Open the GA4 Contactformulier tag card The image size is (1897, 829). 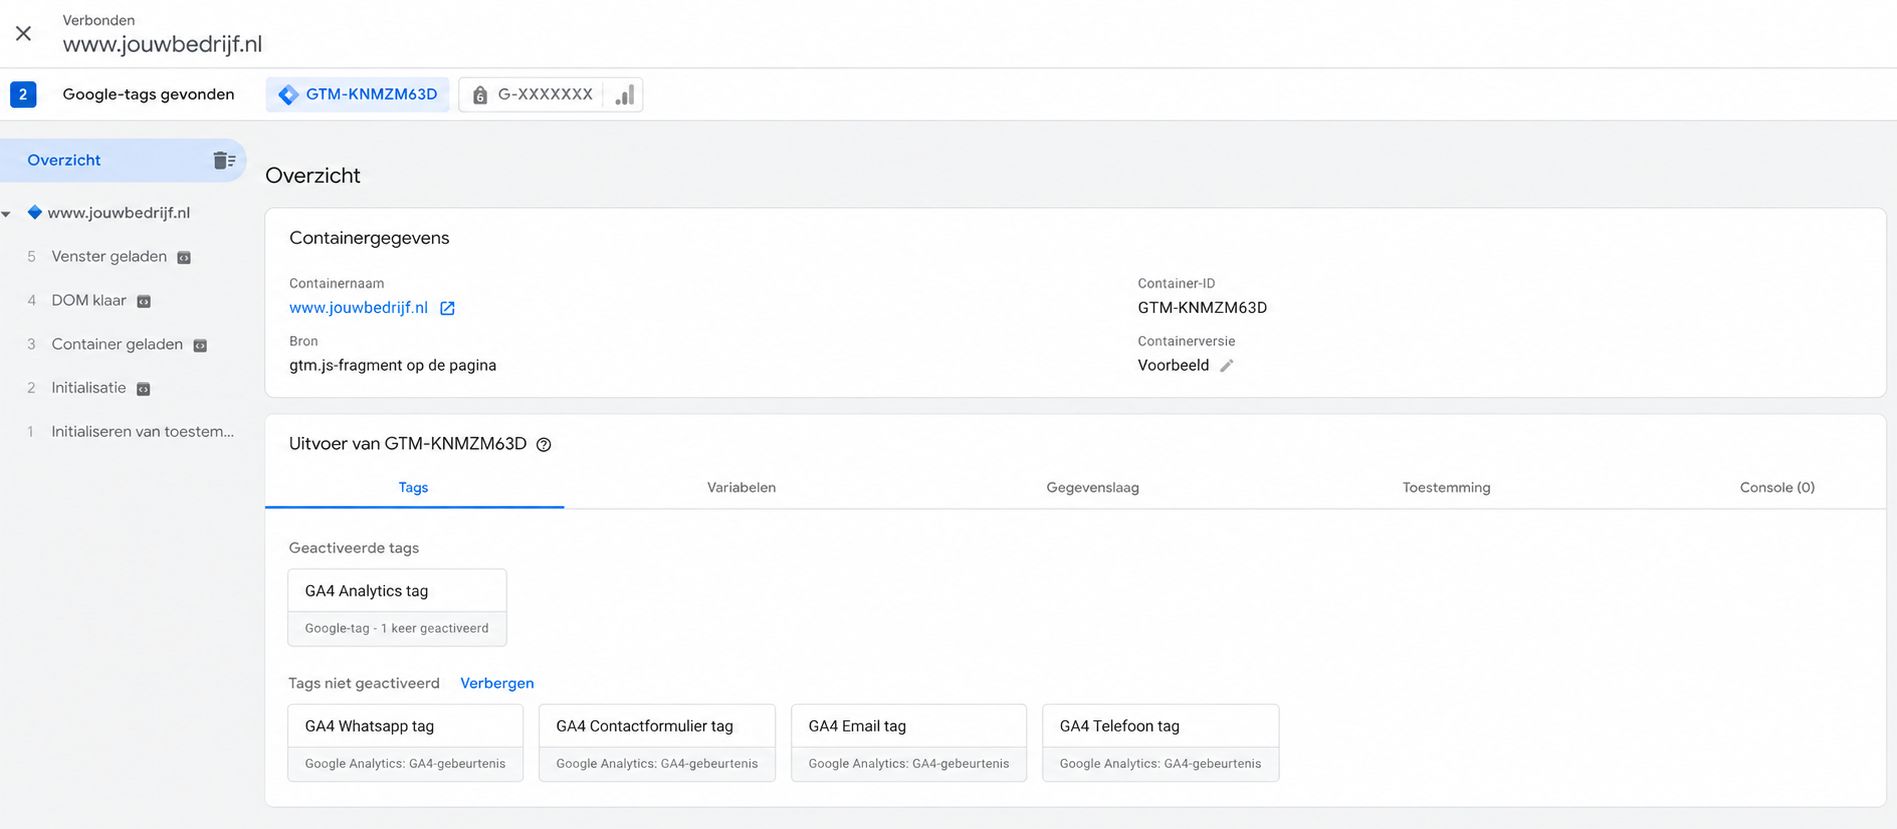(x=657, y=743)
